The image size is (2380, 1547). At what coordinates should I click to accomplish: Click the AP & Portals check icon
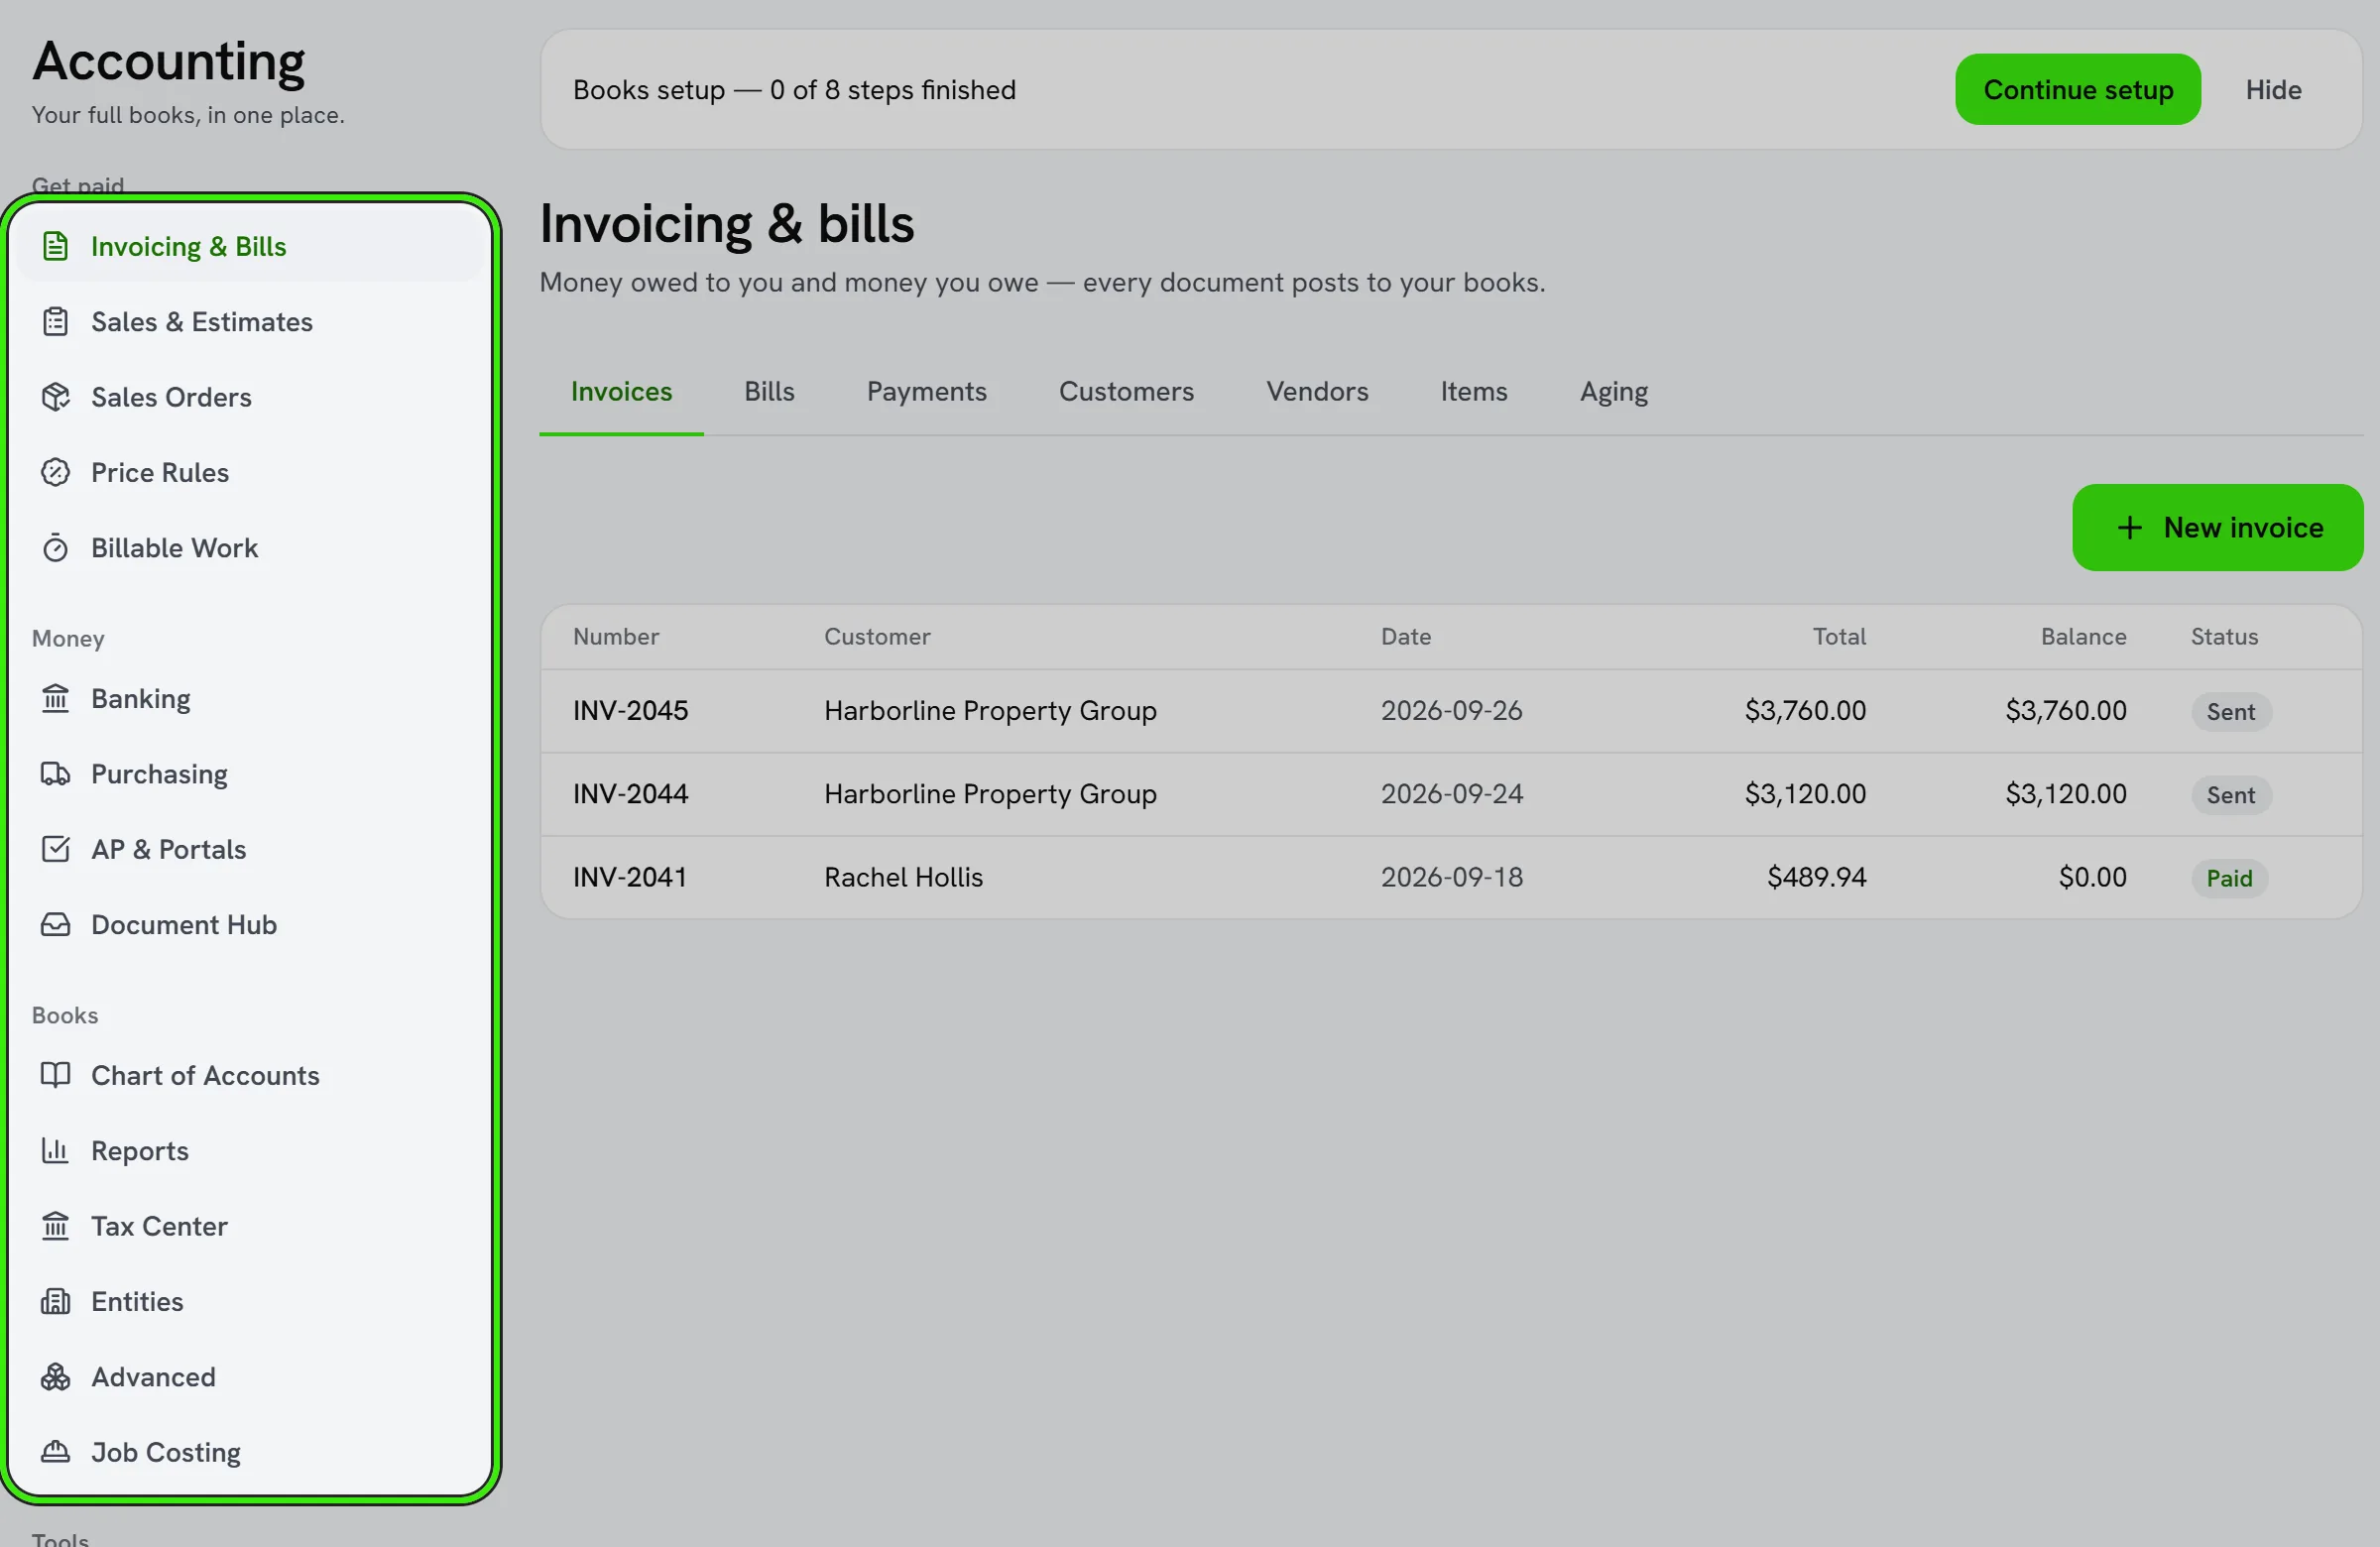coord(56,849)
